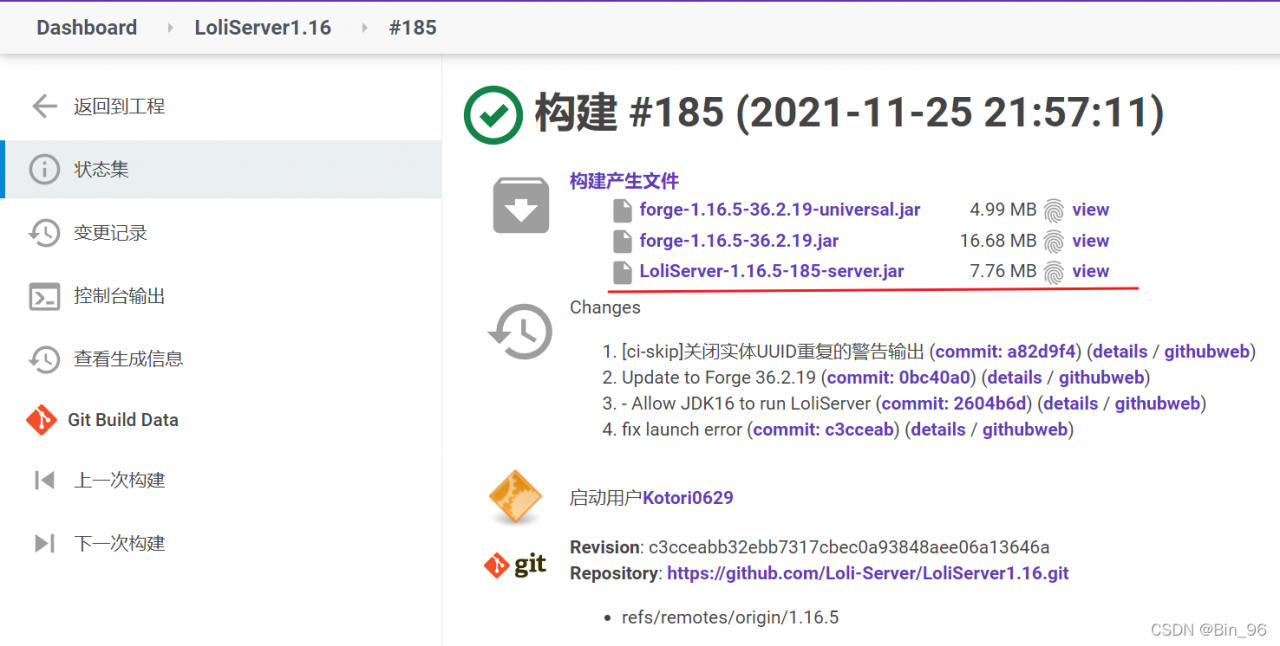The width and height of the screenshot is (1280, 646).
Task: Click the back arrow icon beside 返回到工程
Action: point(44,106)
